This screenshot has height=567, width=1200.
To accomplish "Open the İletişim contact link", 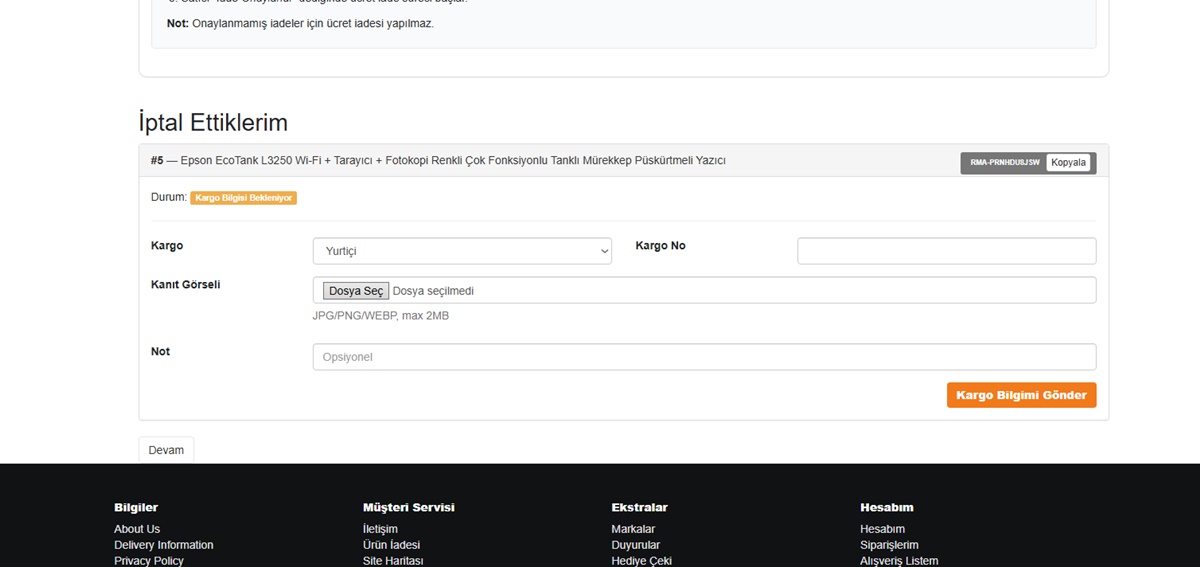I will click(x=380, y=529).
